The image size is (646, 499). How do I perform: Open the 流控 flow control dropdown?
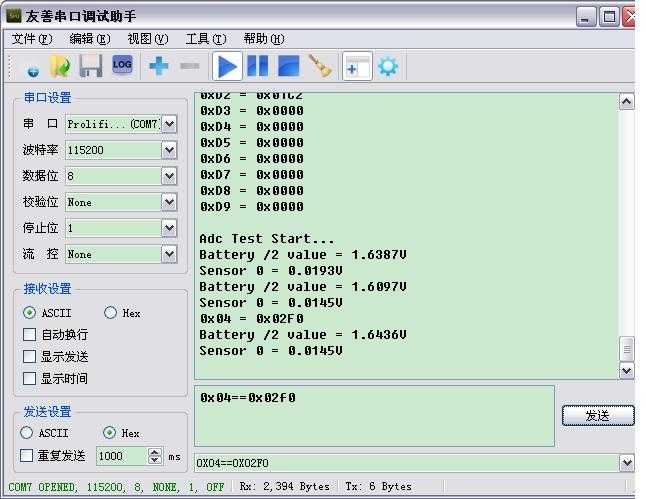169,254
